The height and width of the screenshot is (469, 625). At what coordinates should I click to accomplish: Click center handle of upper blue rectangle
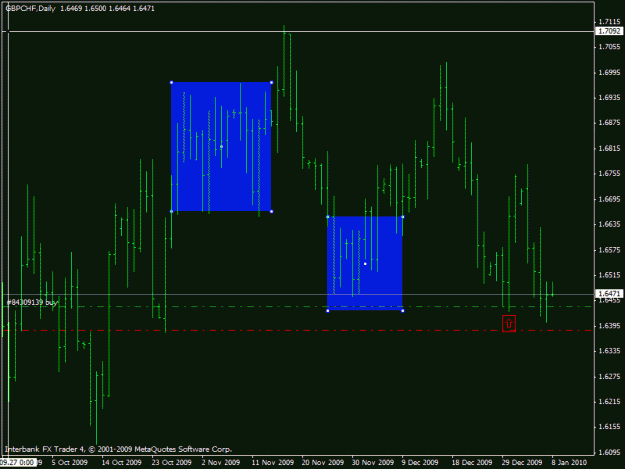tap(222, 147)
